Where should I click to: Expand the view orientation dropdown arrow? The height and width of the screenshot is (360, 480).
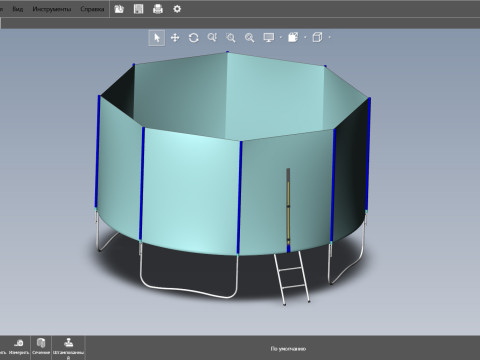(330, 37)
